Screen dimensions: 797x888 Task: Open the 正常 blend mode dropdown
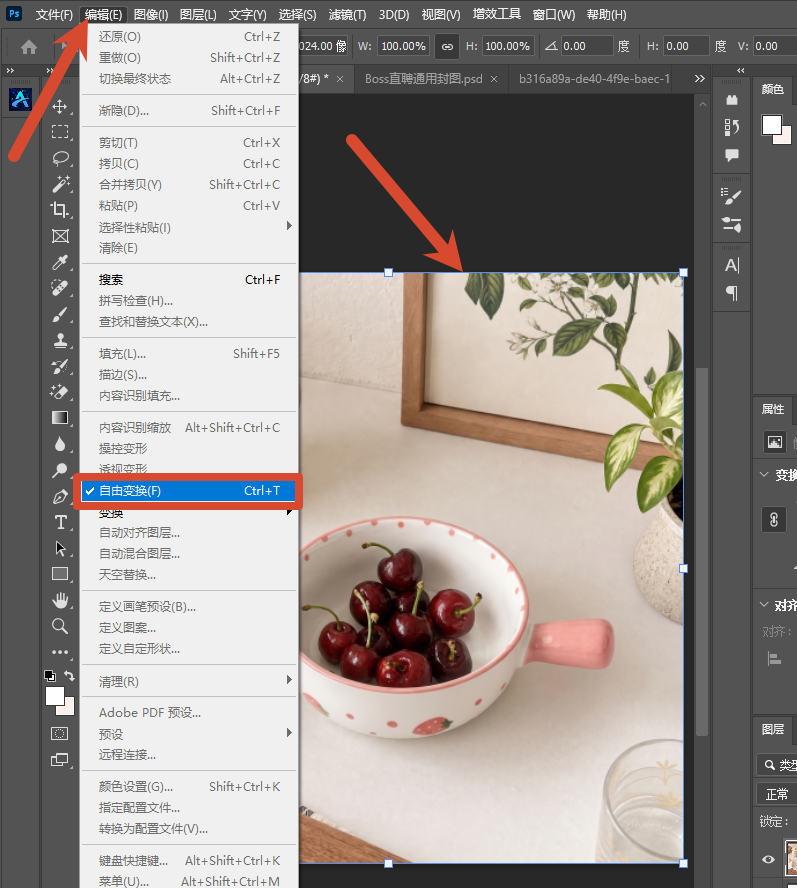click(777, 794)
